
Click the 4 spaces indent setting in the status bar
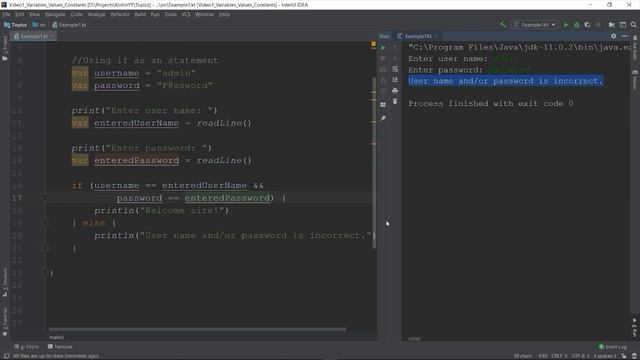(x=605, y=356)
